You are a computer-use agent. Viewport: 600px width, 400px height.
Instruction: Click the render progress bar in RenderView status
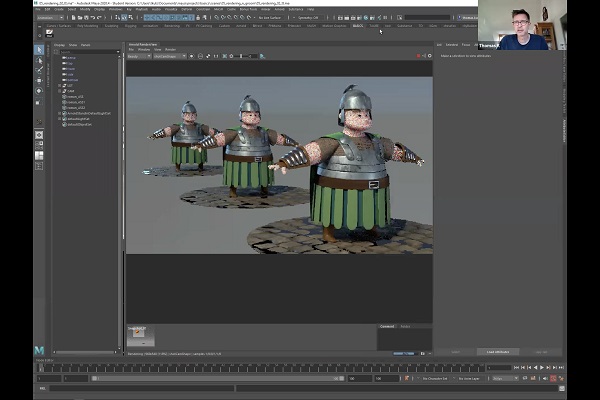(403, 354)
